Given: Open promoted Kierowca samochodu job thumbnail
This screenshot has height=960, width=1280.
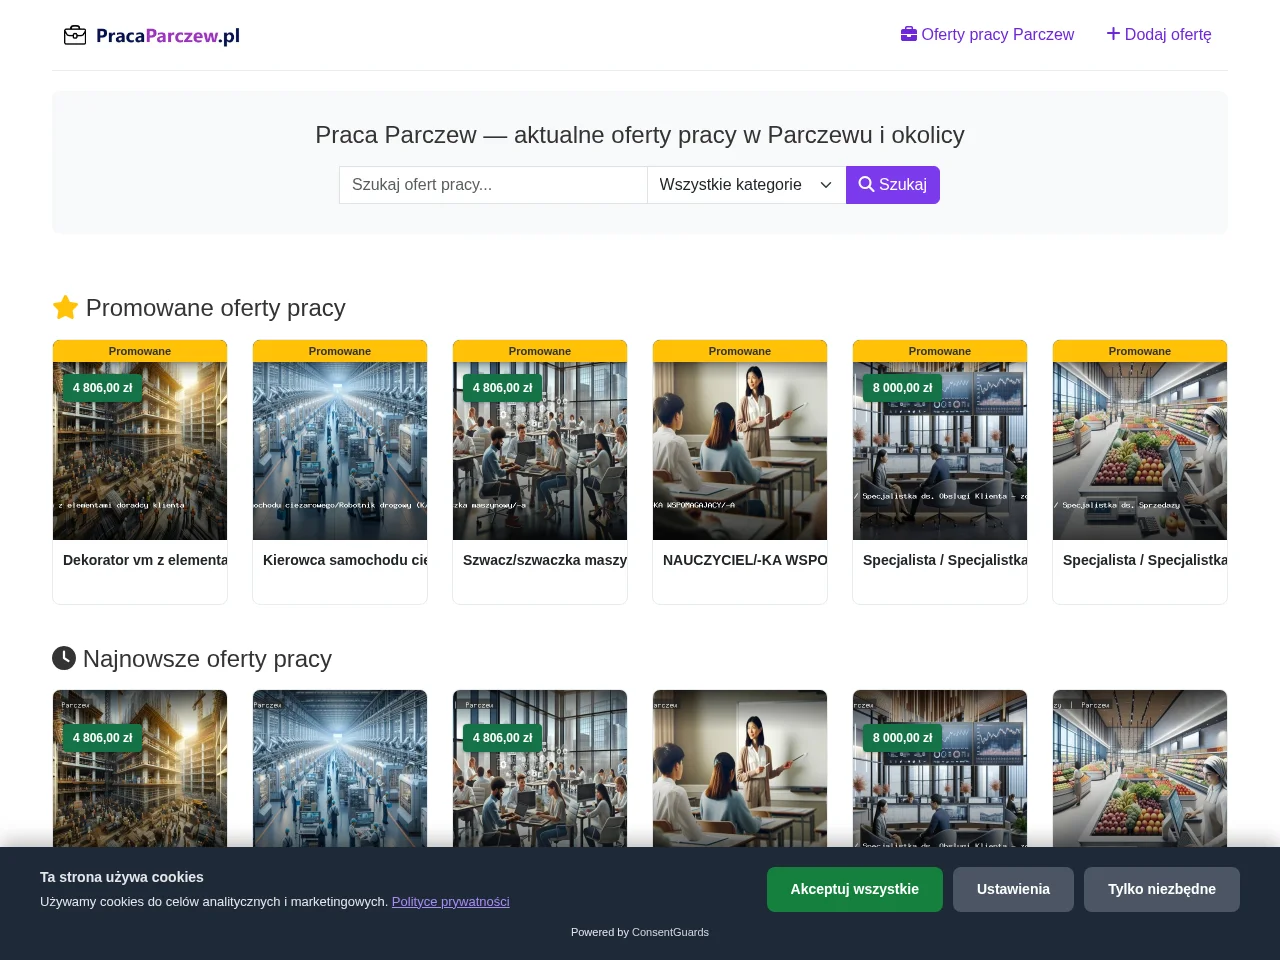Looking at the screenshot, I should 340,451.
